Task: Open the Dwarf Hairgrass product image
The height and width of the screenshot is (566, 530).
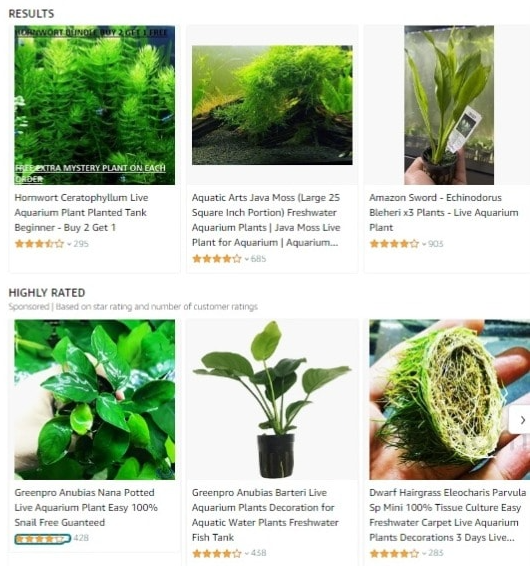Action: pyautogui.click(x=449, y=400)
